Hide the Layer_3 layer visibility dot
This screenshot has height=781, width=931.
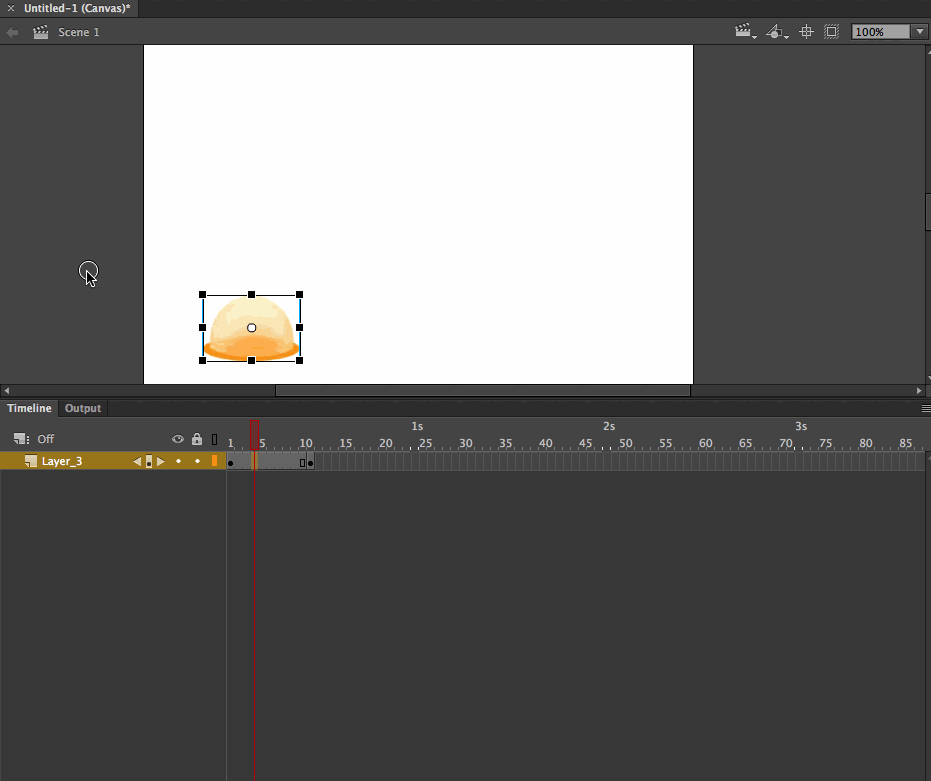(x=178, y=461)
